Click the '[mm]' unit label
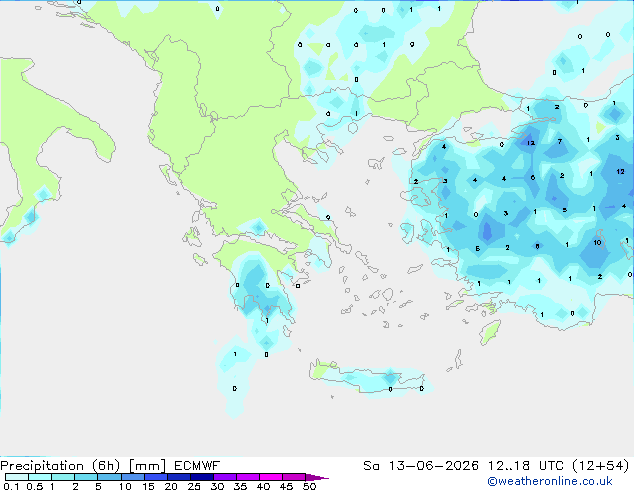This screenshot has width=634, height=490. [147, 466]
